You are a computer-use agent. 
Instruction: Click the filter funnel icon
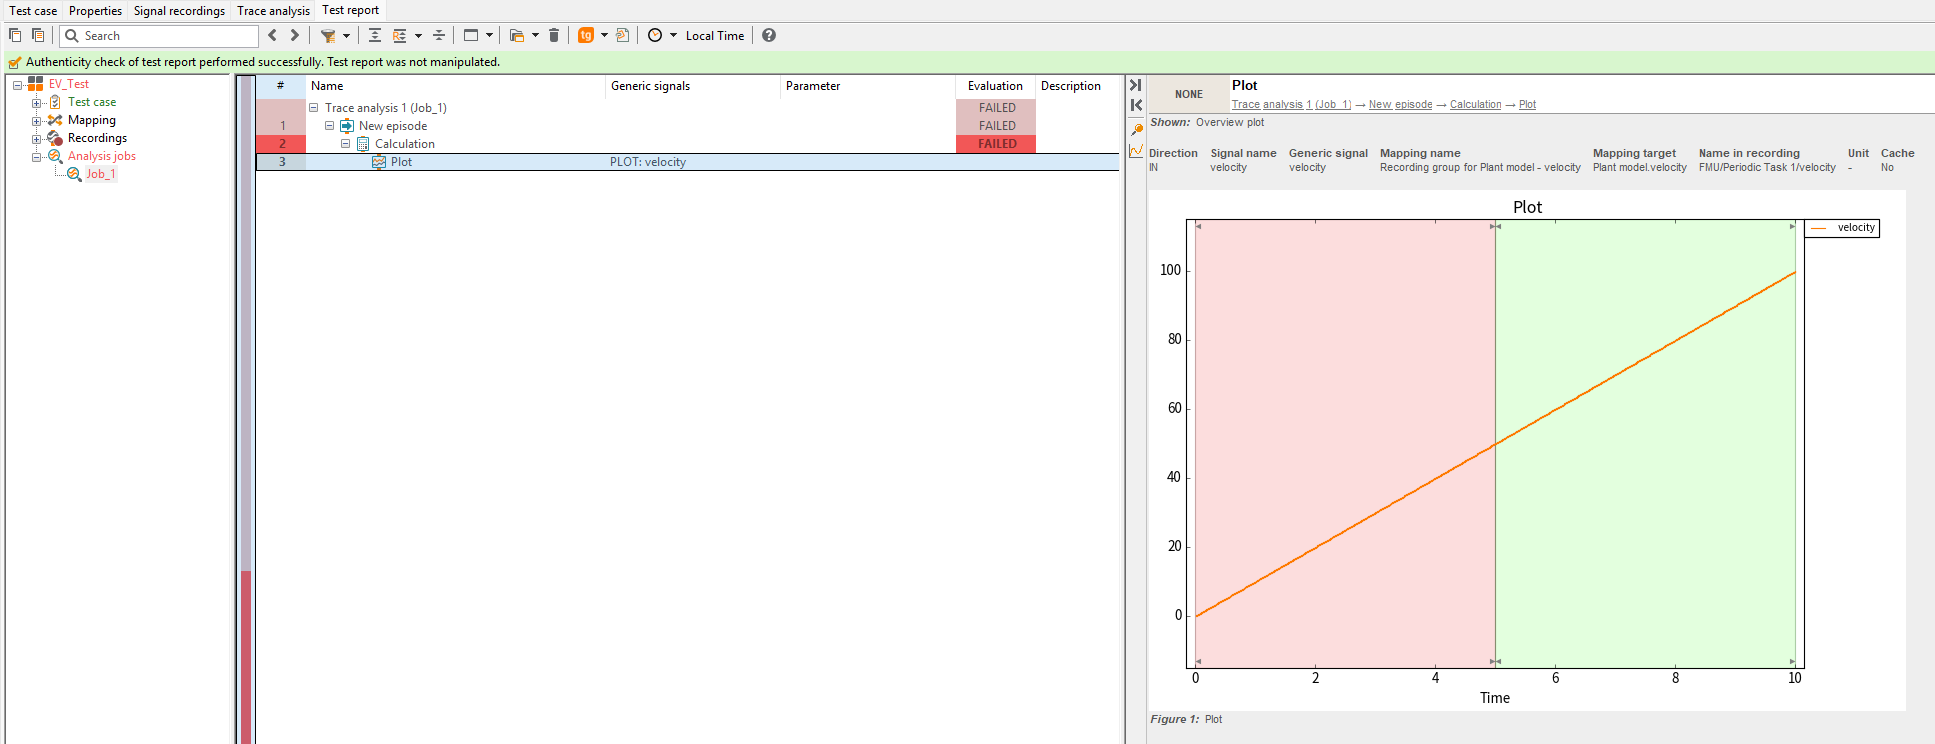coord(328,35)
